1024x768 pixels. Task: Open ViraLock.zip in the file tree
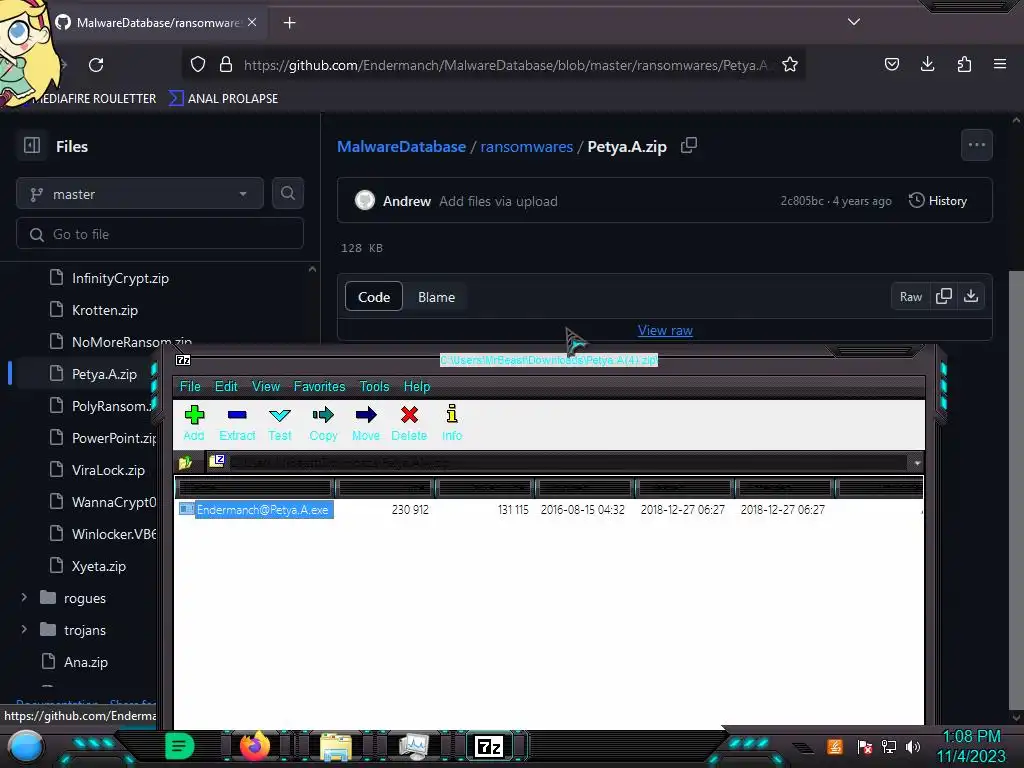pos(108,470)
